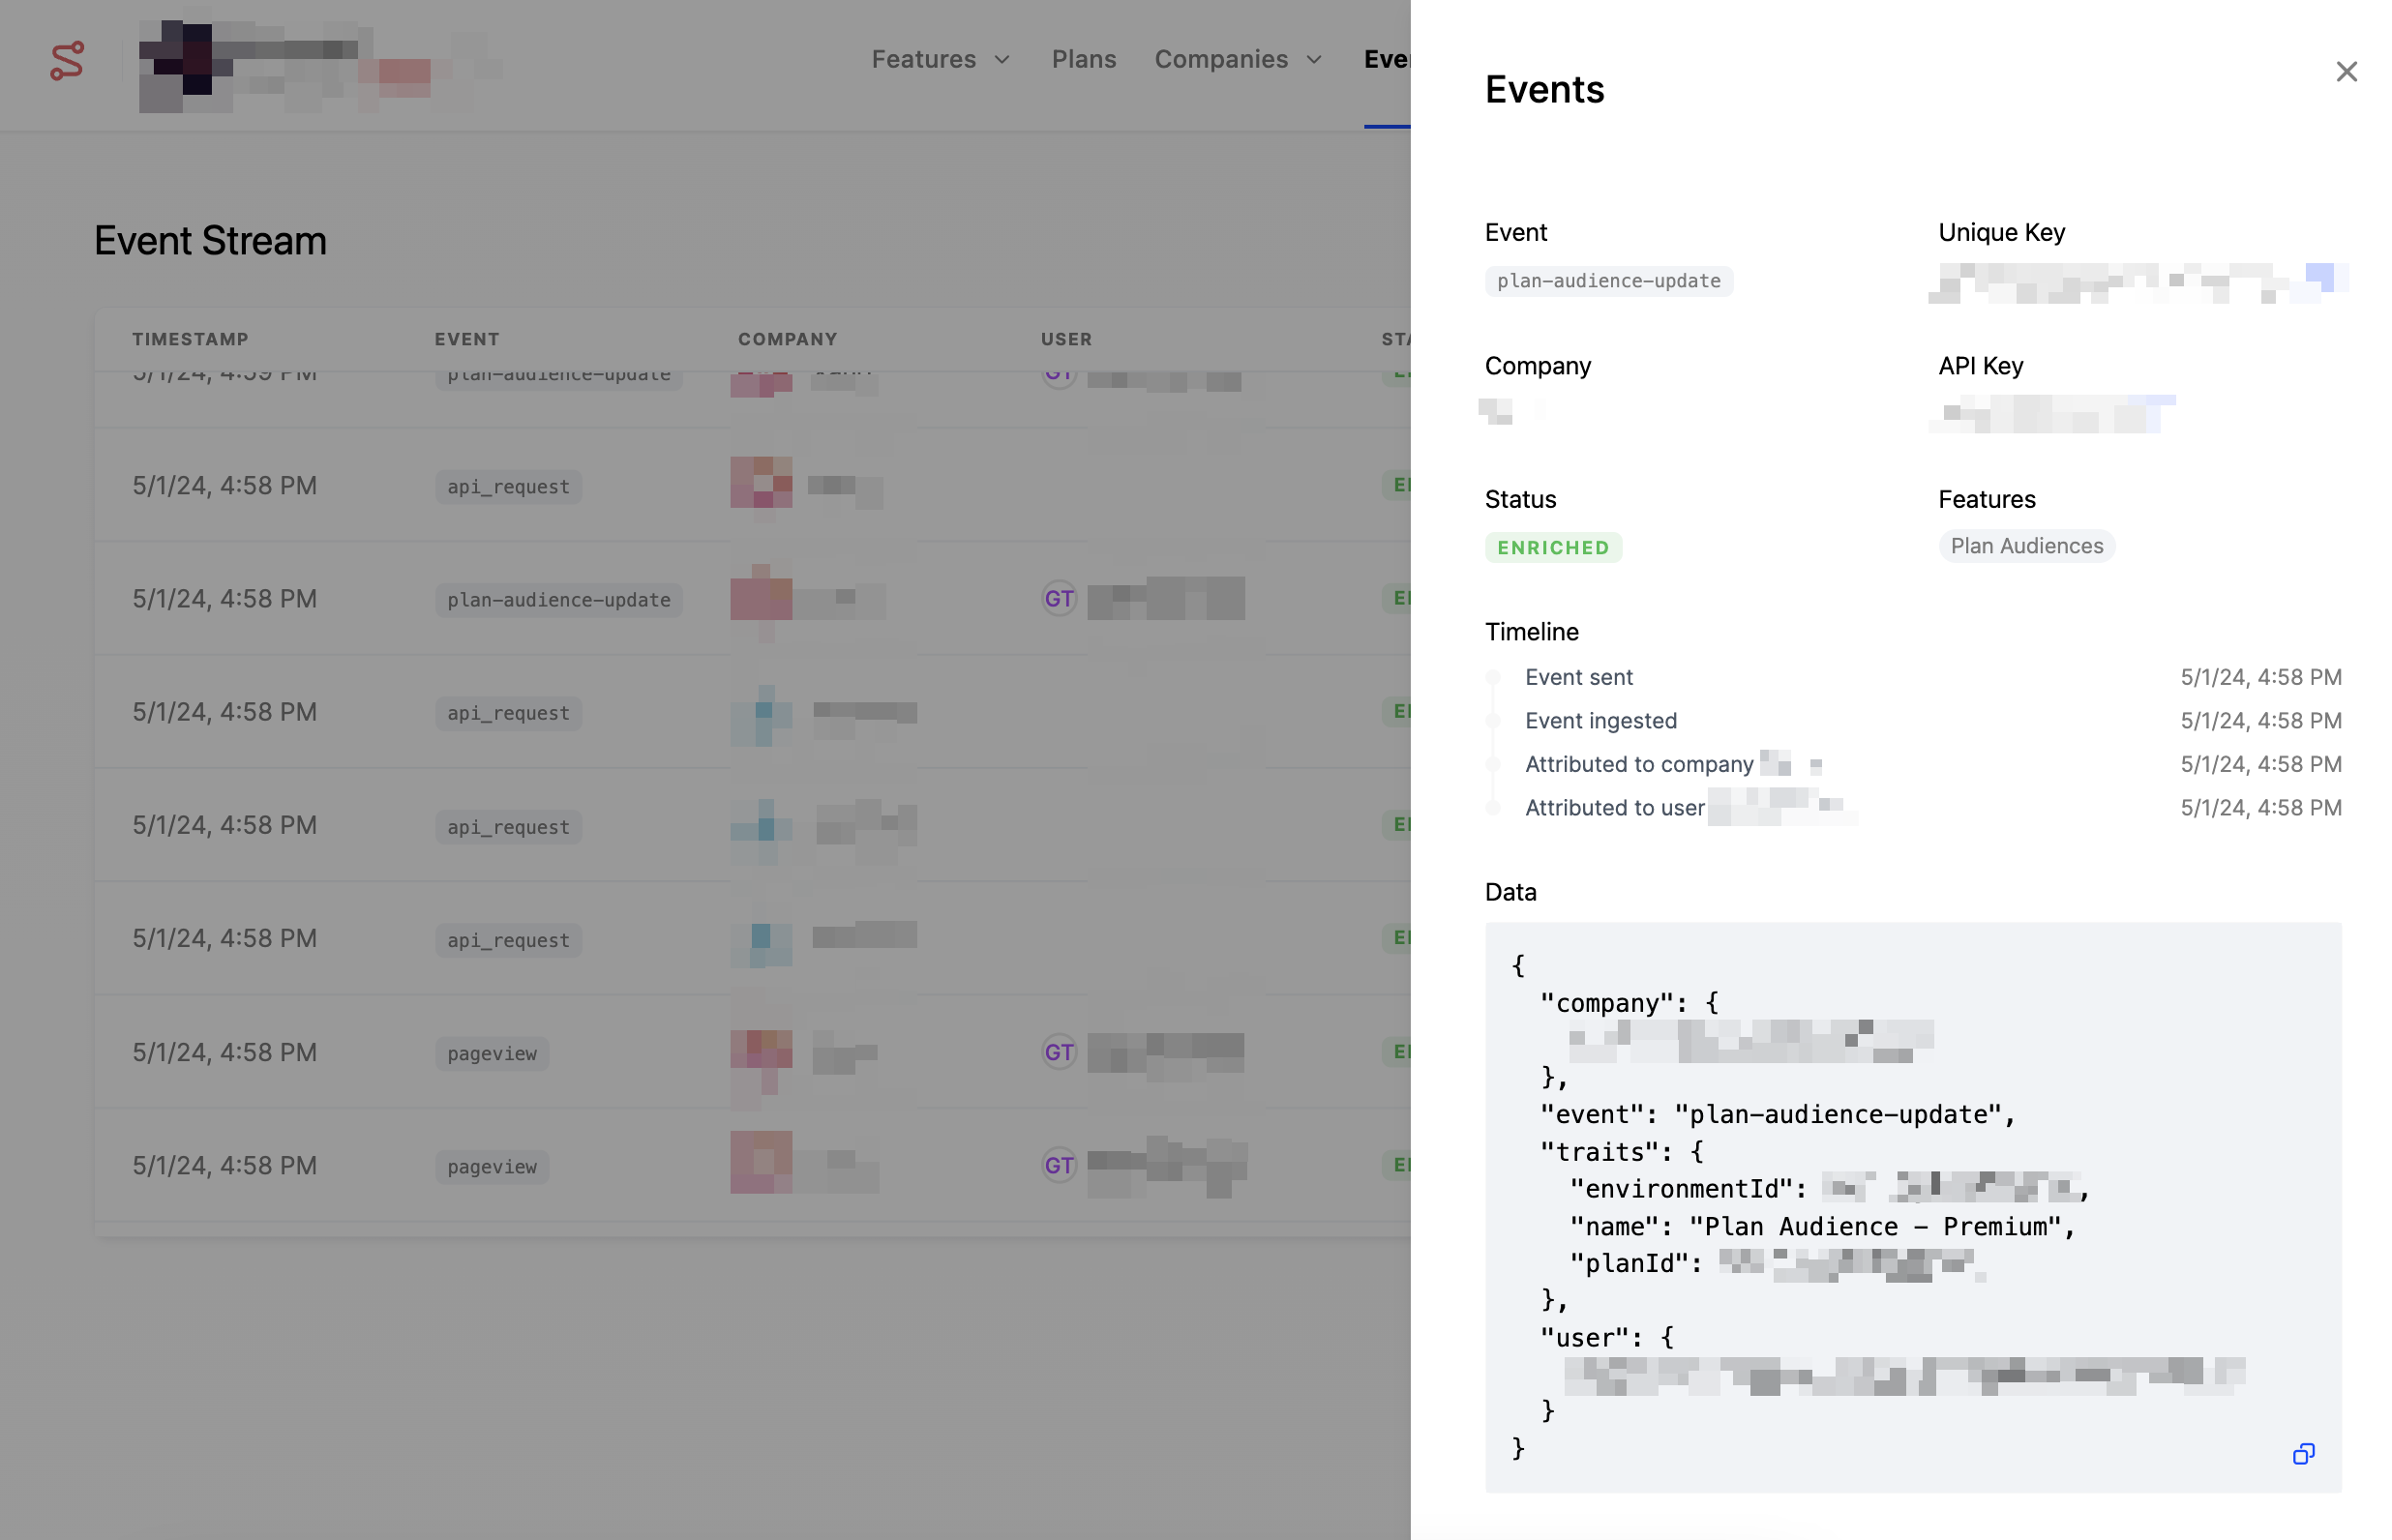Close the Events detail panel
This screenshot has height=1540, width=2392.
[2346, 71]
